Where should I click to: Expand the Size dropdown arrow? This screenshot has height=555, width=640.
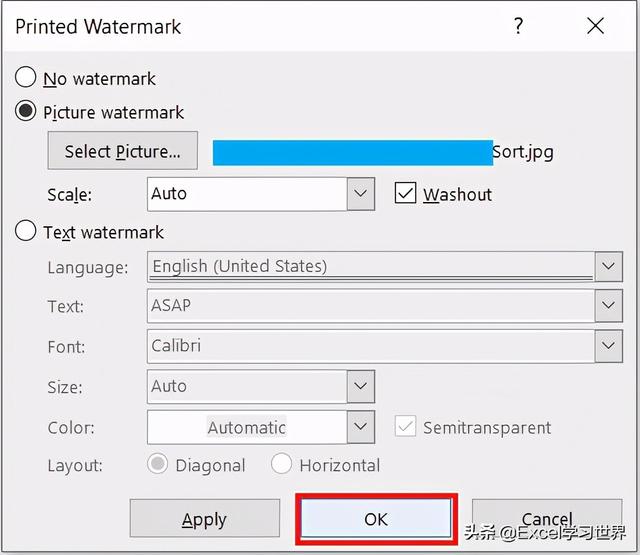(x=361, y=386)
